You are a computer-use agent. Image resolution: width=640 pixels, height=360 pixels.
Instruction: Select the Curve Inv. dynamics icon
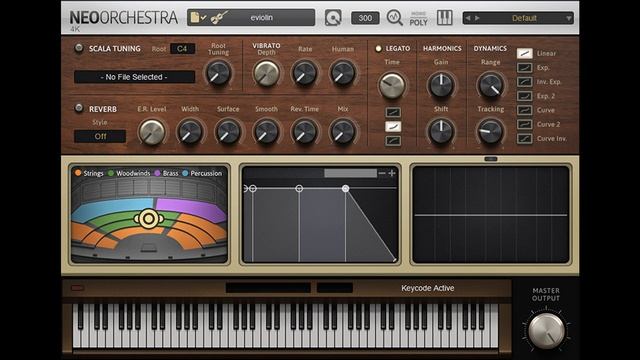[524, 138]
